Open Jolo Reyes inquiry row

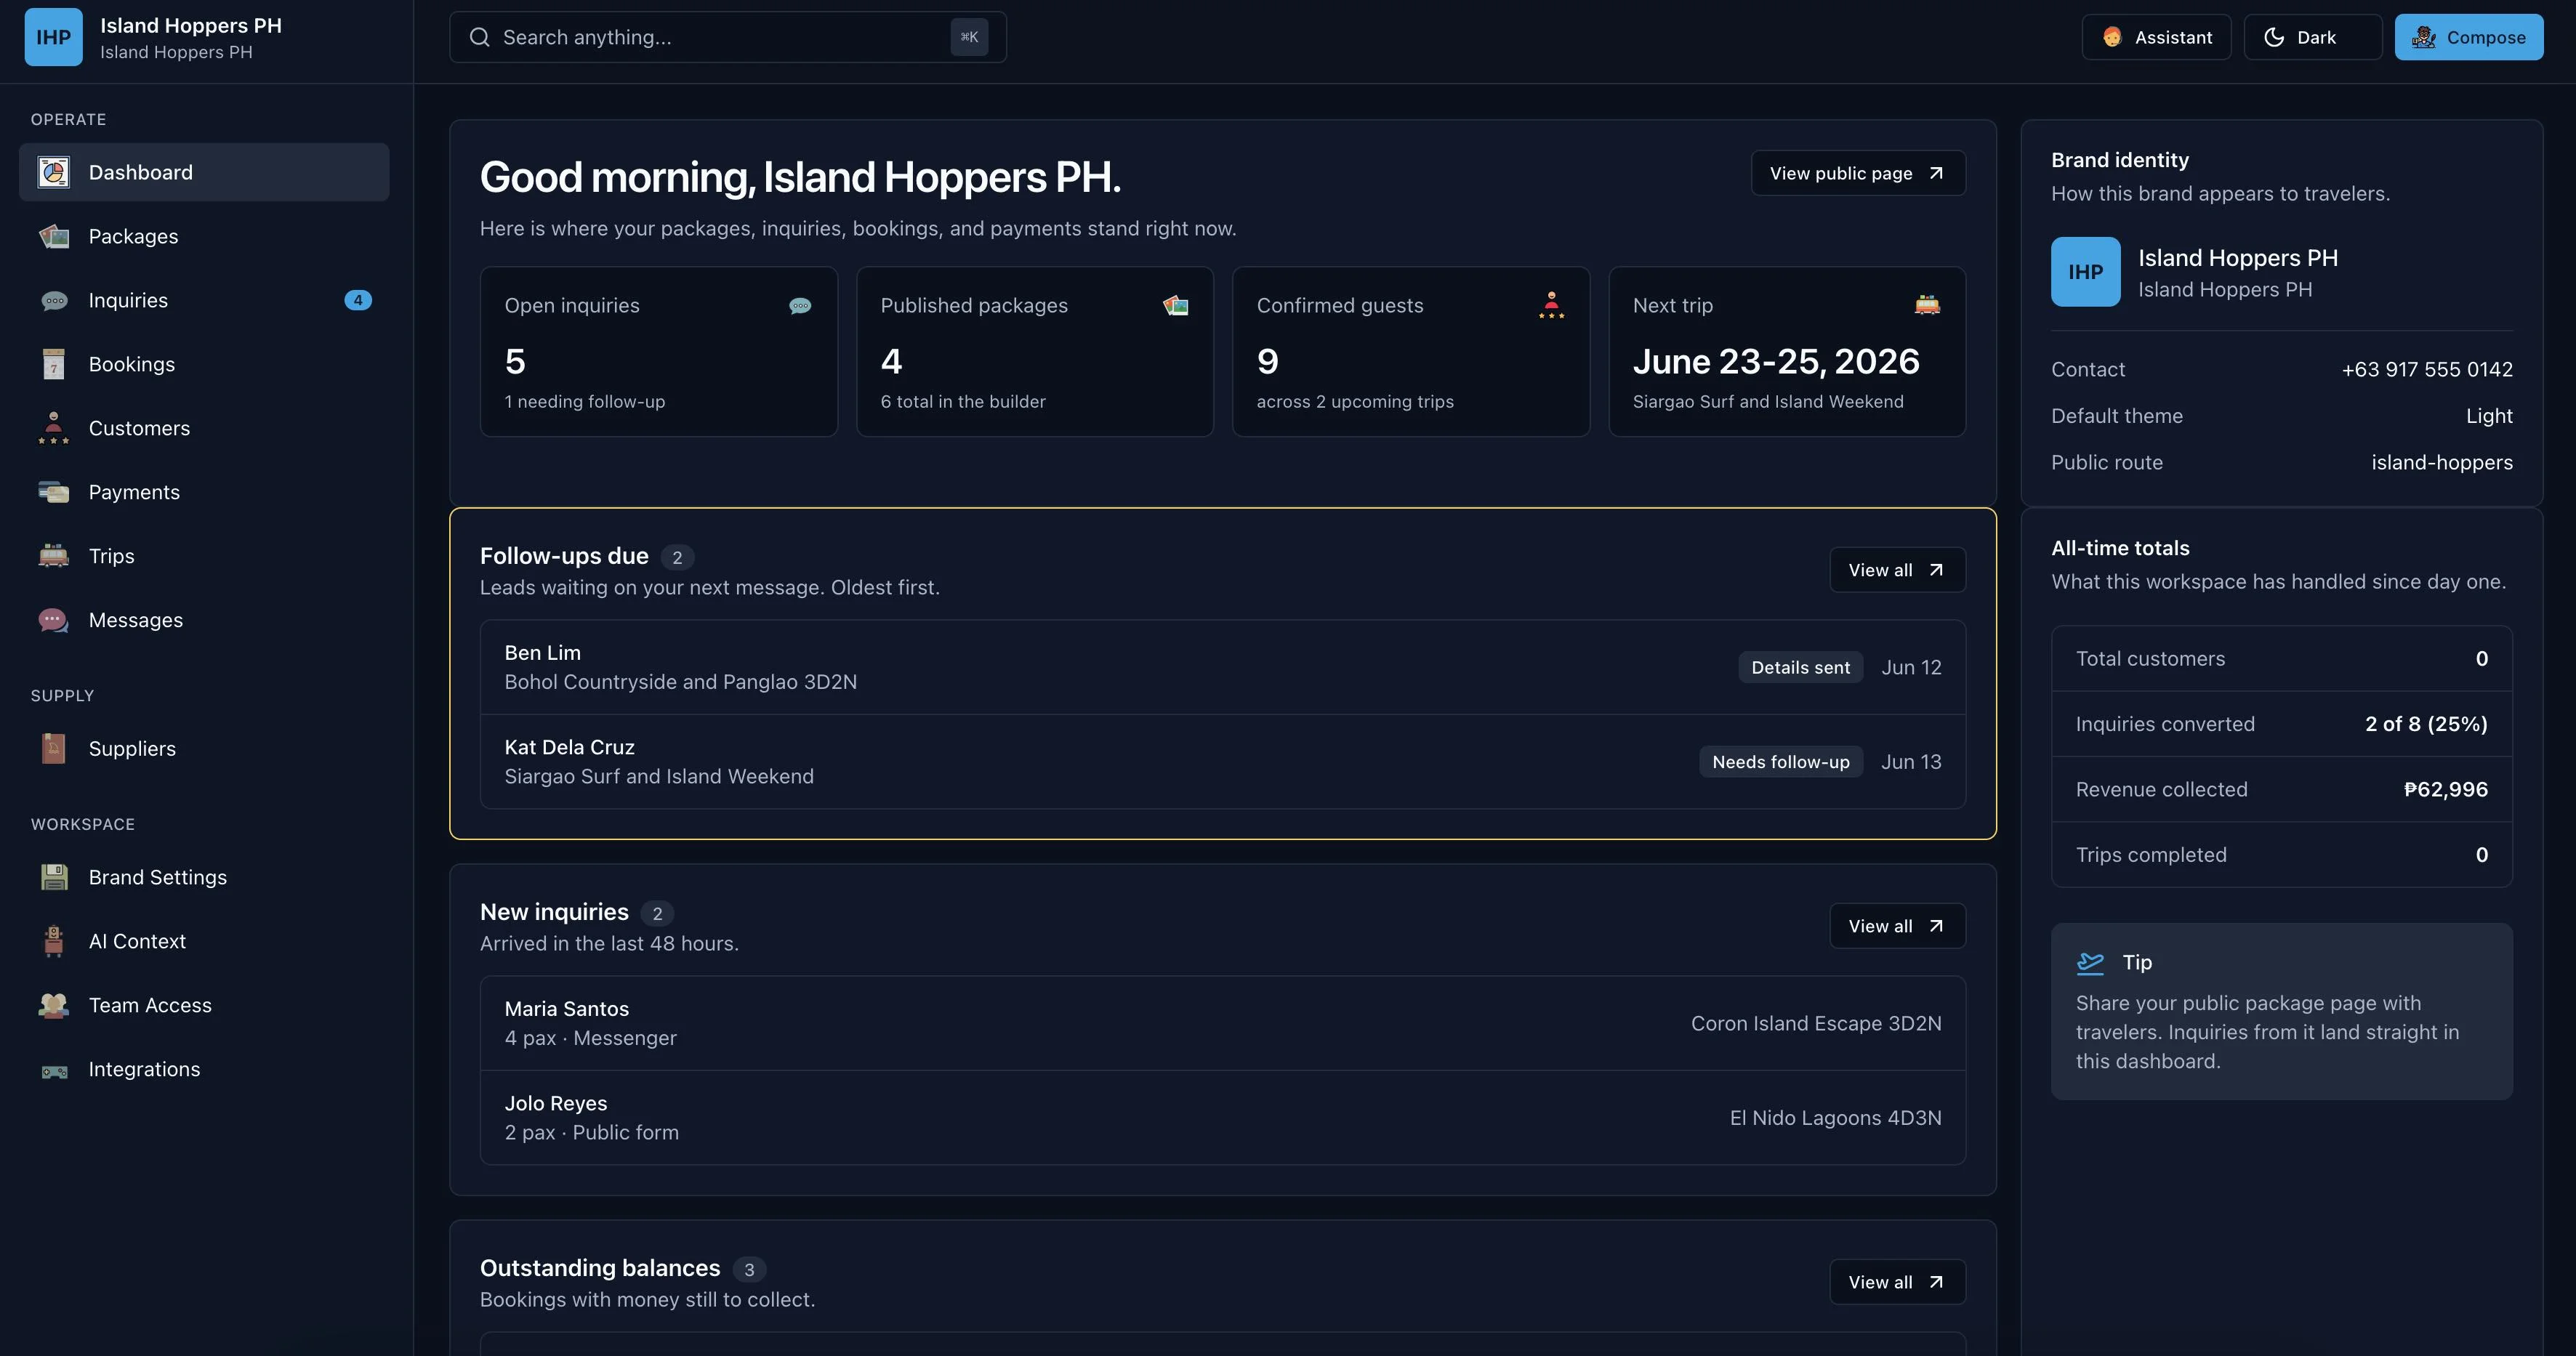tap(1223, 1118)
